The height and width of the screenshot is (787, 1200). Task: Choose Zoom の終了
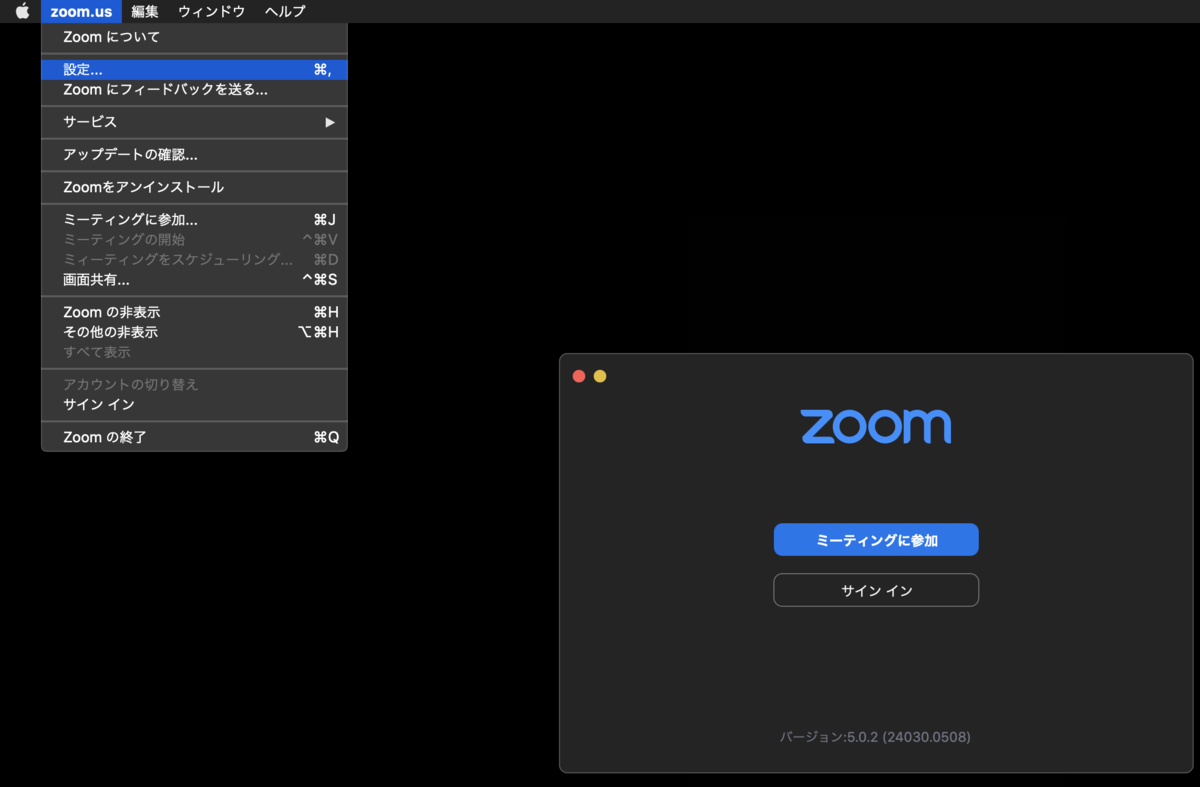194,437
